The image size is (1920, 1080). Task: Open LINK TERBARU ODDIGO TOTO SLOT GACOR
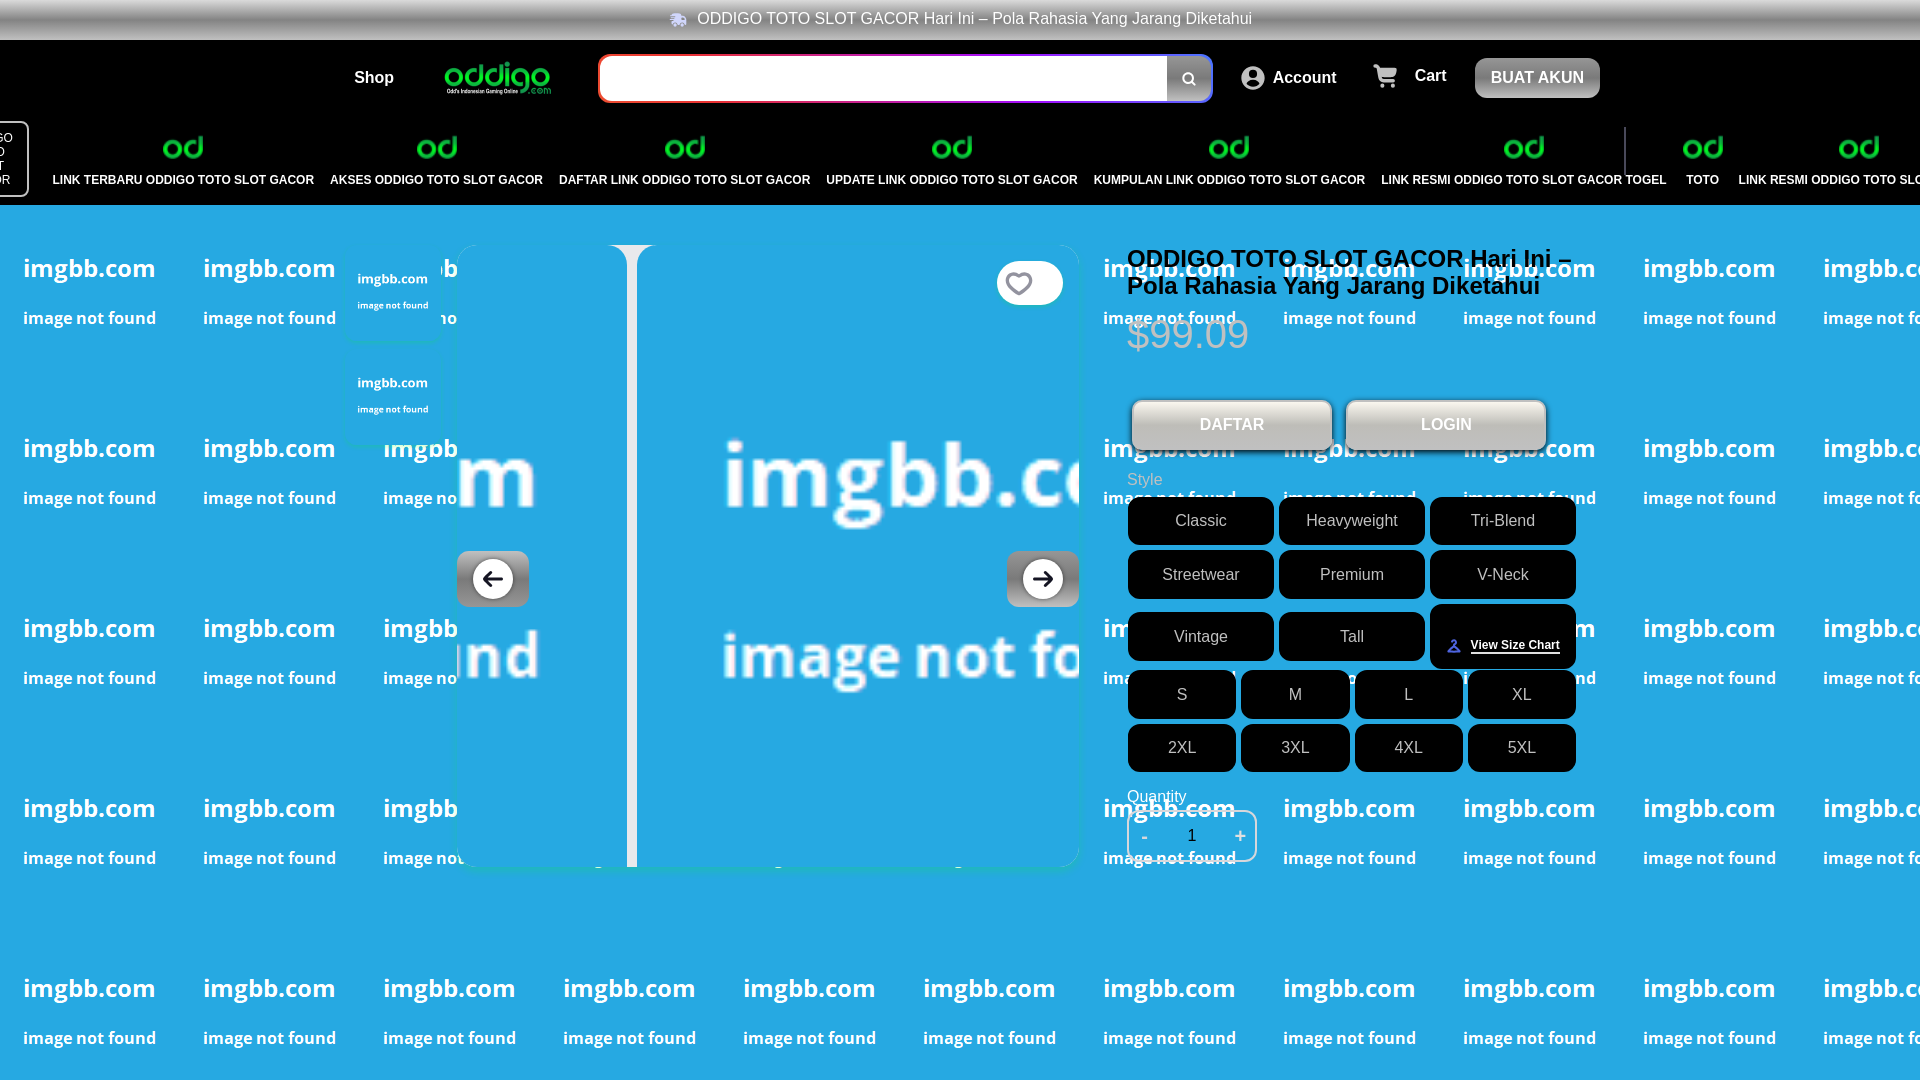click(183, 180)
